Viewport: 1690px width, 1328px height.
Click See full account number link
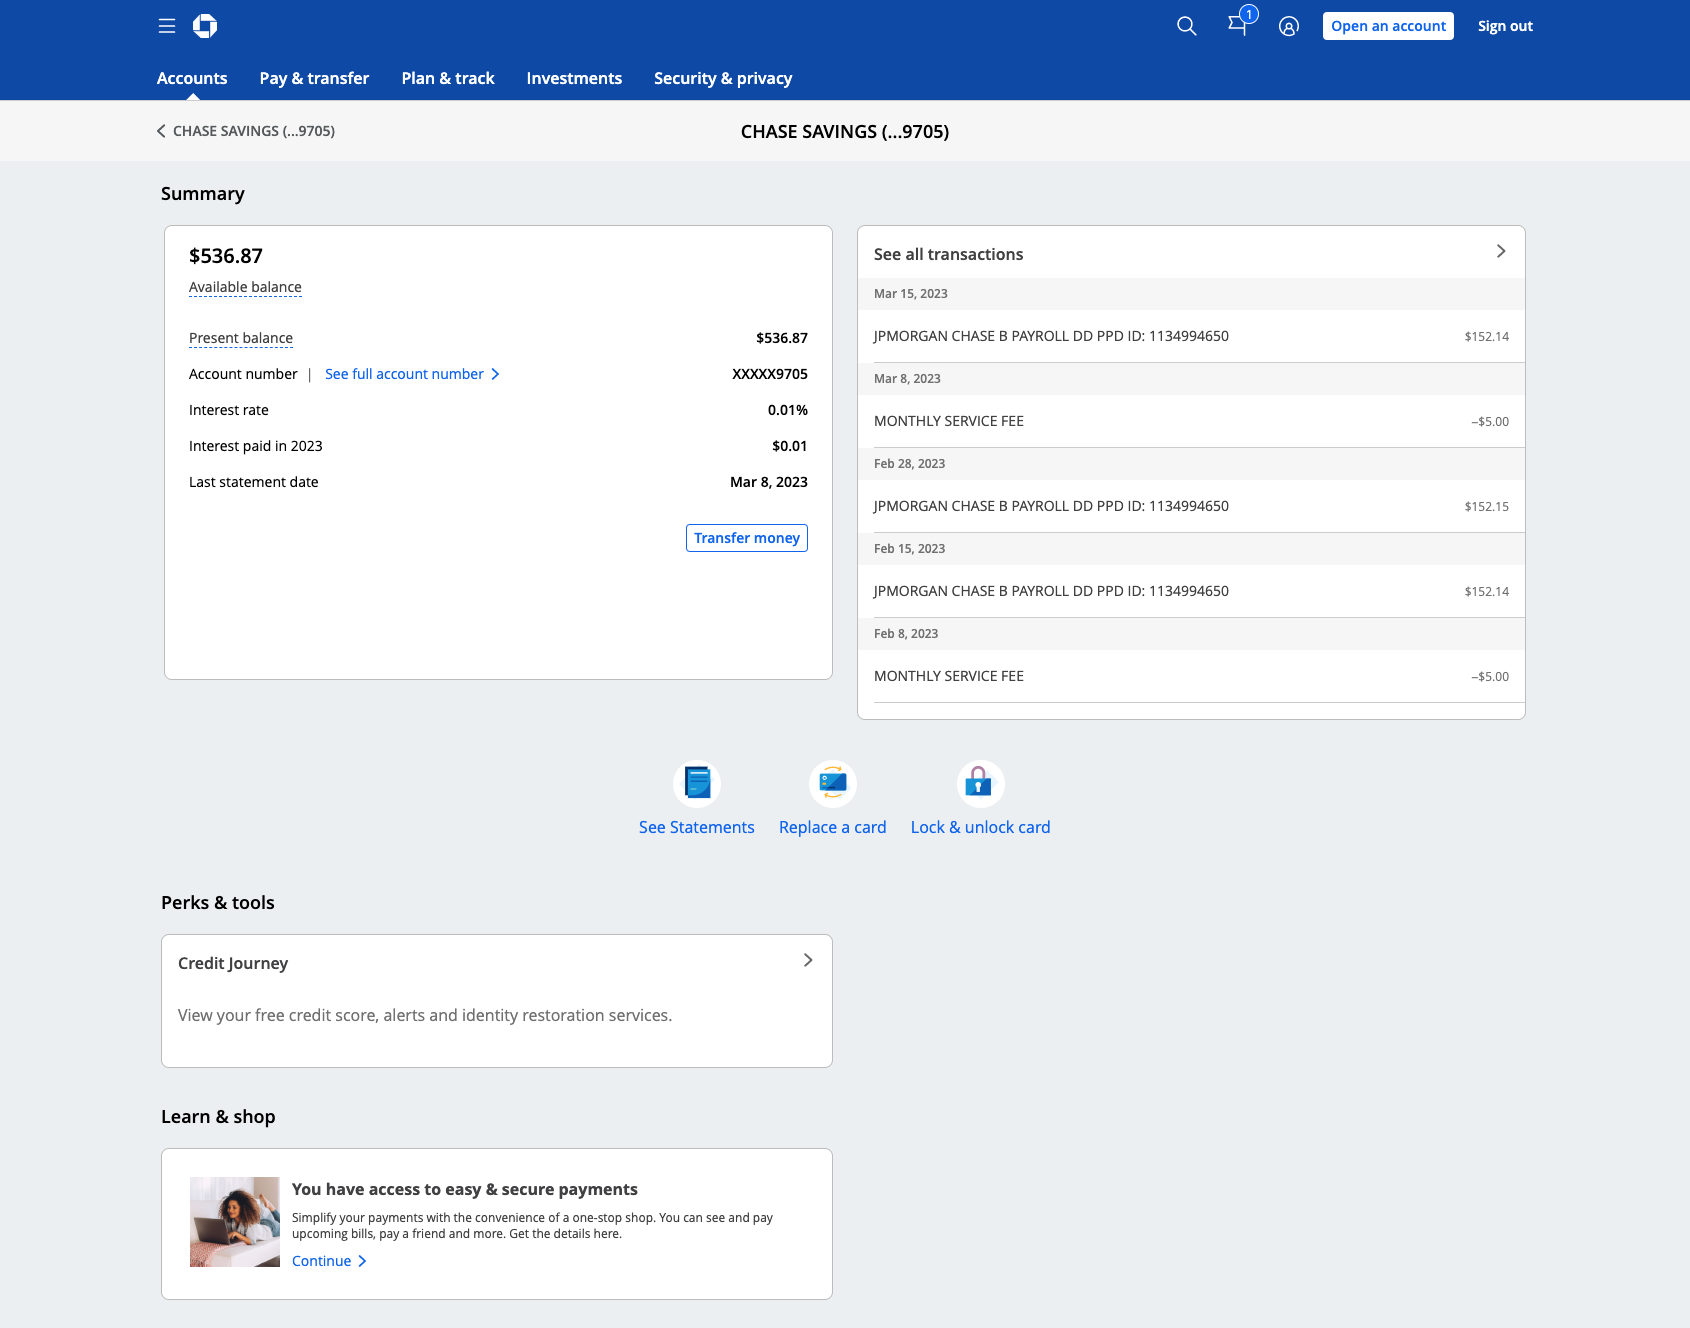[x=412, y=374]
